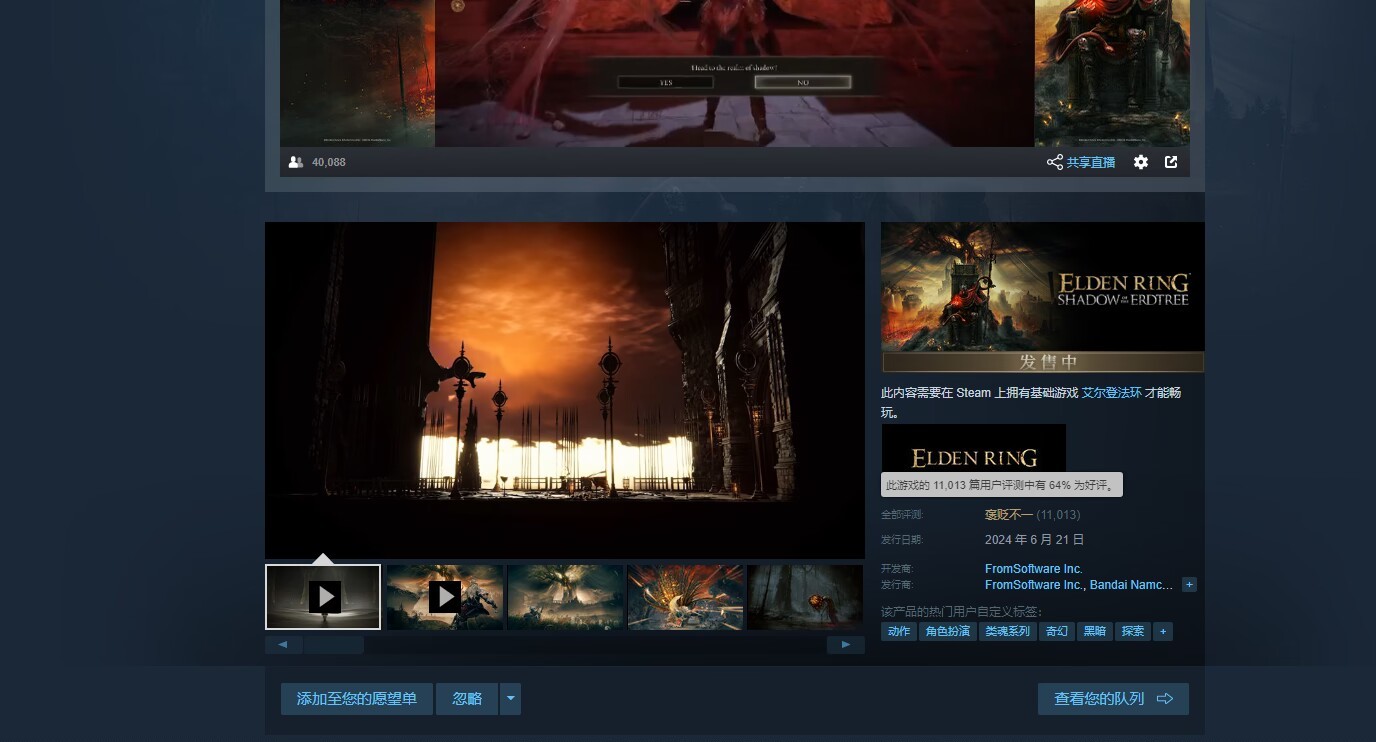
Task: Click the right broadcast preview image
Action: (x=1112, y=73)
